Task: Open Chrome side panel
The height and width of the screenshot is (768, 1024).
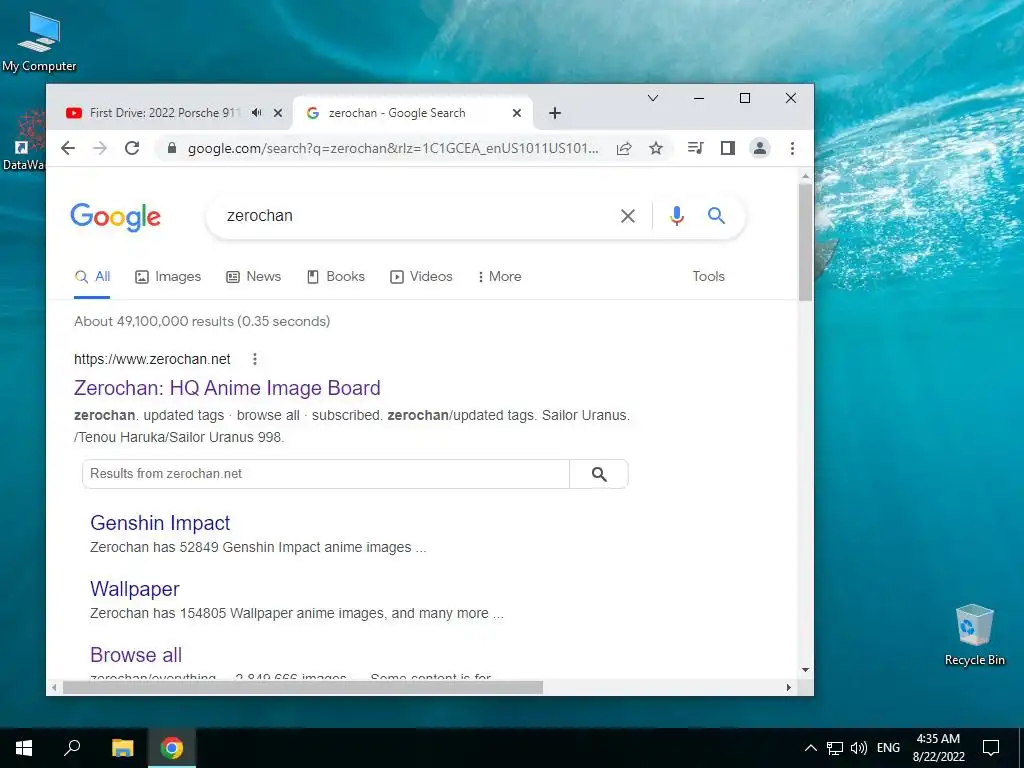Action: pos(728,148)
